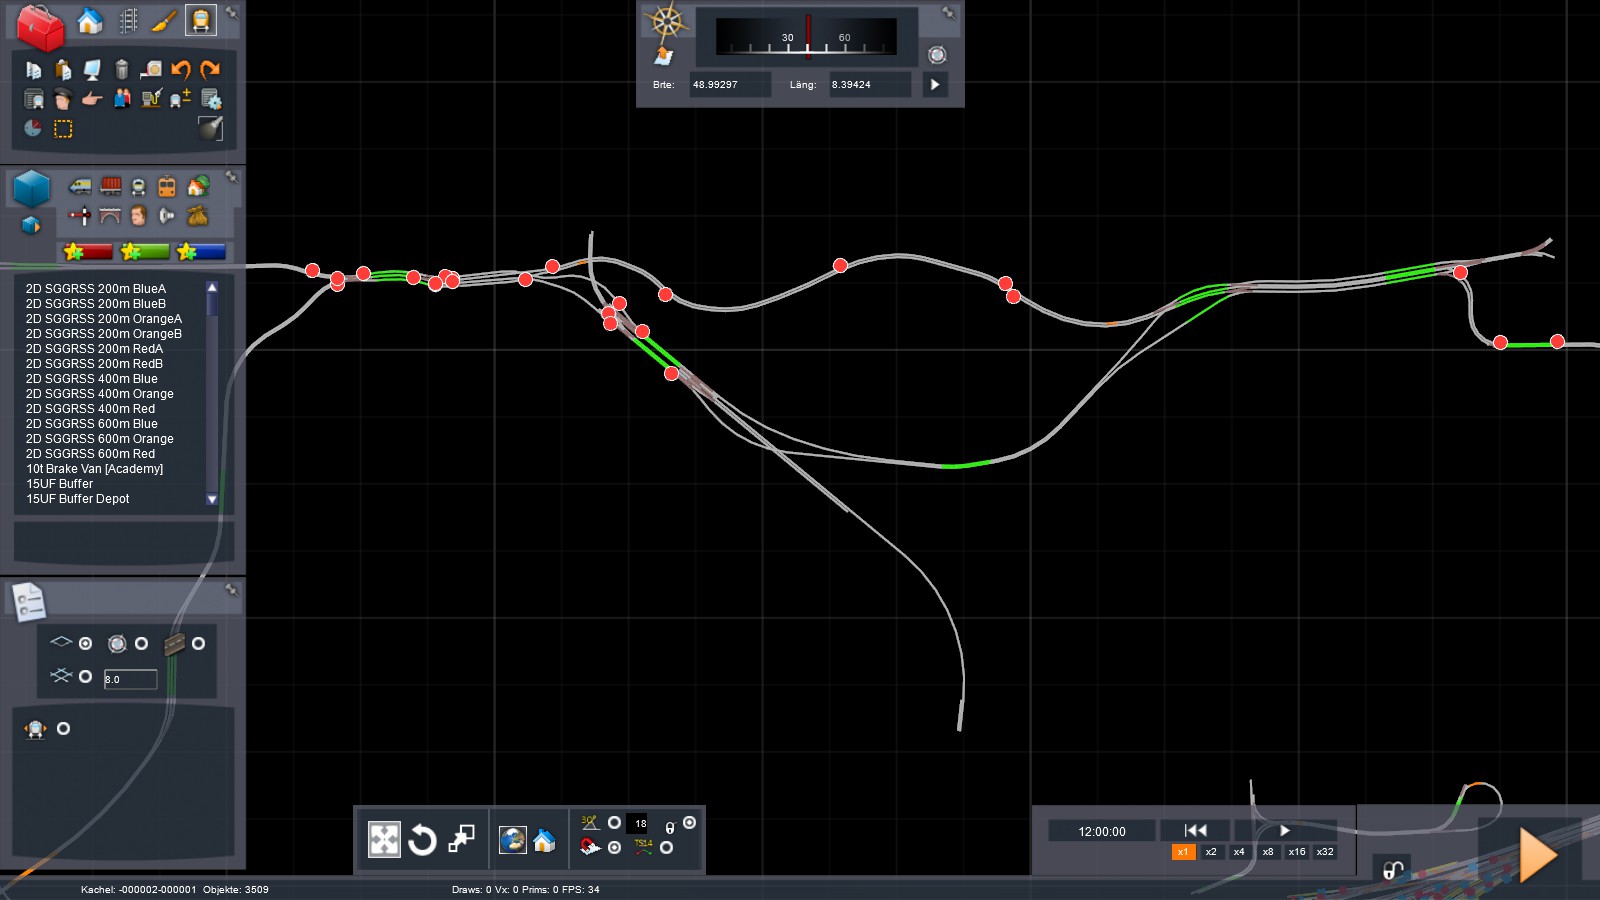The height and width of the screenshot is (900, 1600).
Task: Select '10t Brake Van [Academy]' in list
Action: tap(95, 469)
